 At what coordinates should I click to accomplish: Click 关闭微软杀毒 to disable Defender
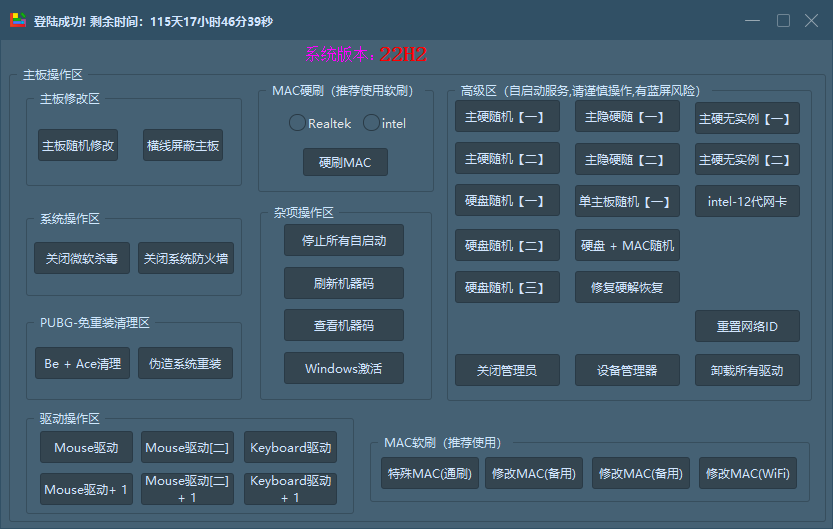click(x=81, y=258)
